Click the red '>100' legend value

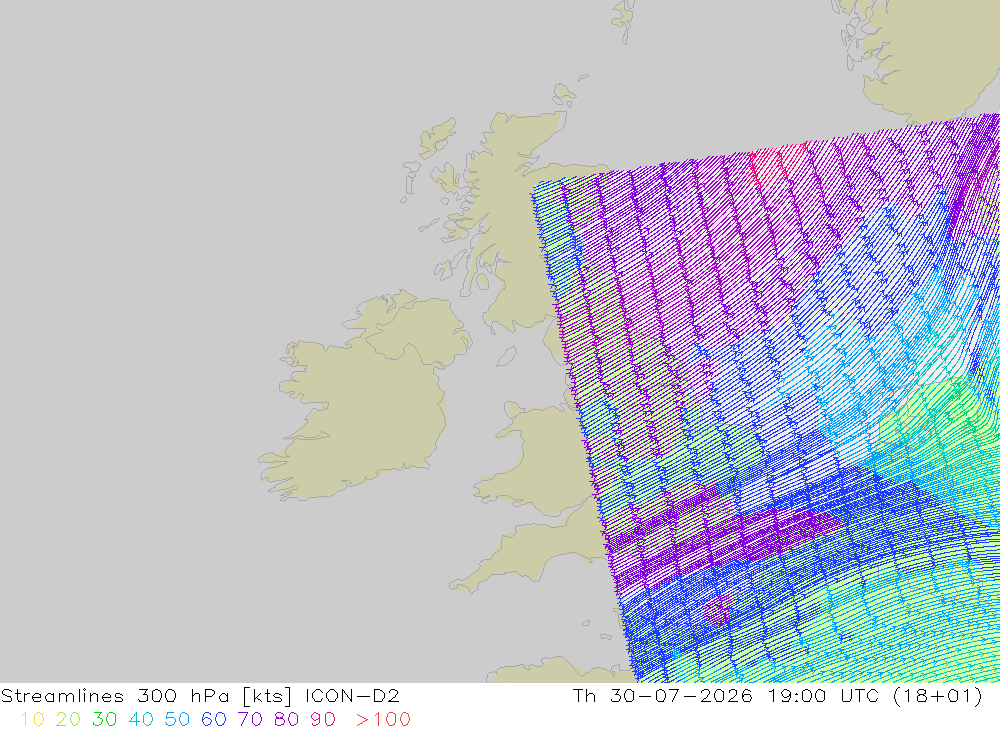coord(383,719)
